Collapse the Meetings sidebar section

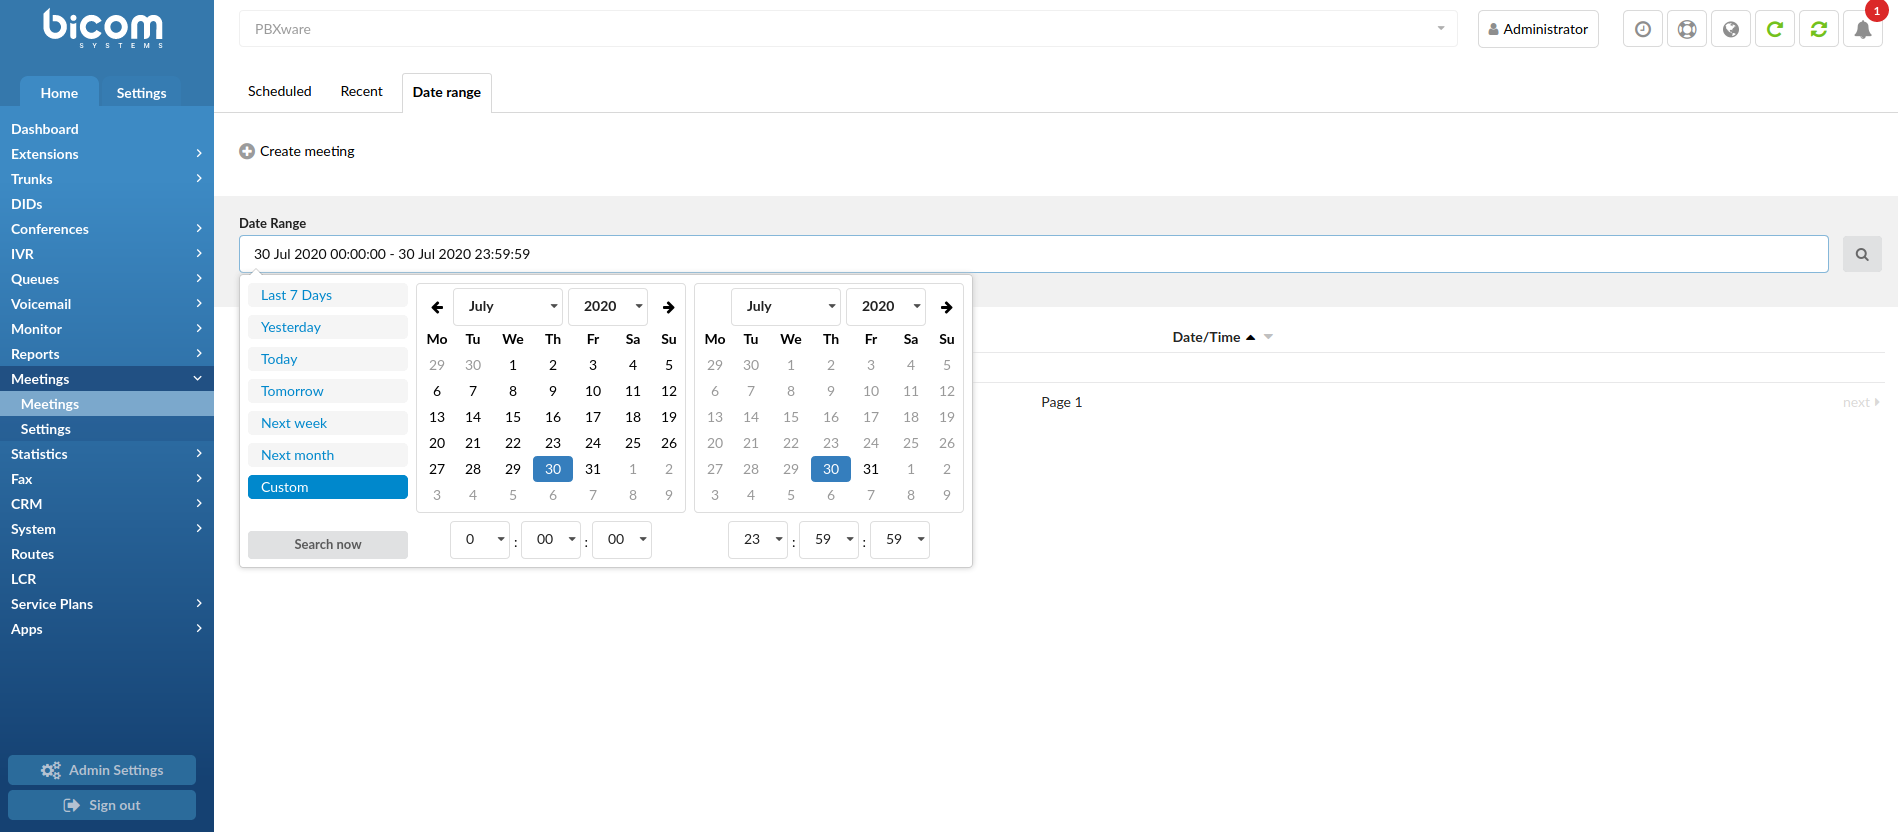(x=106, y=379)
